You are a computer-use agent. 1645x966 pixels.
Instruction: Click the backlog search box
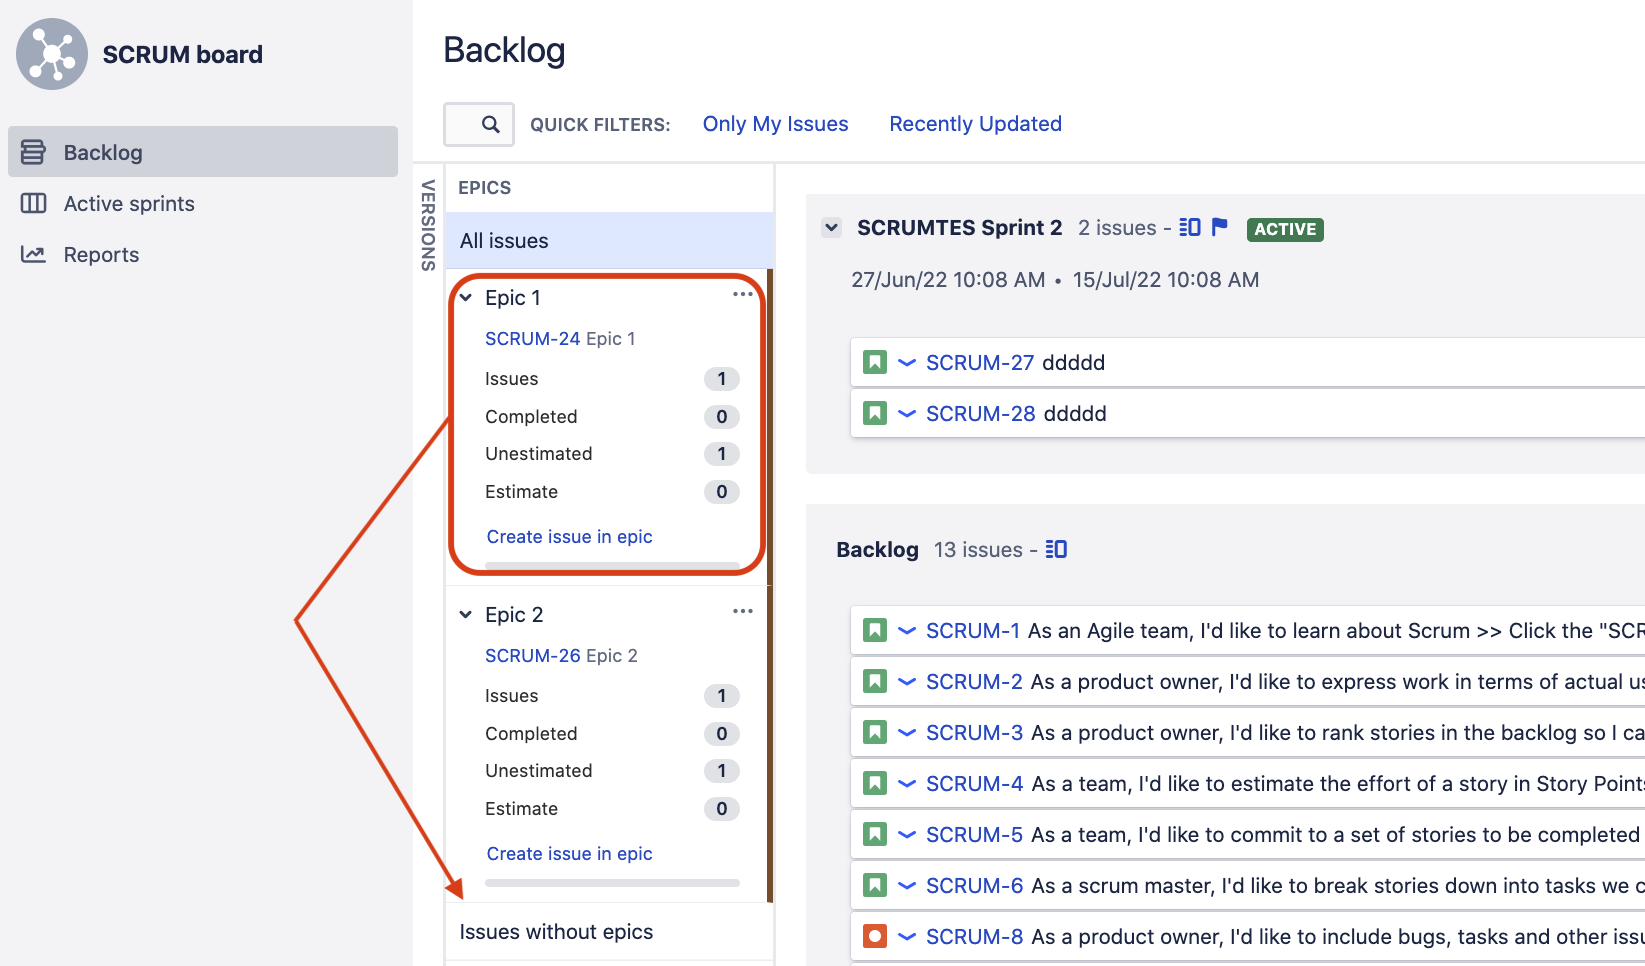[479, 124]
